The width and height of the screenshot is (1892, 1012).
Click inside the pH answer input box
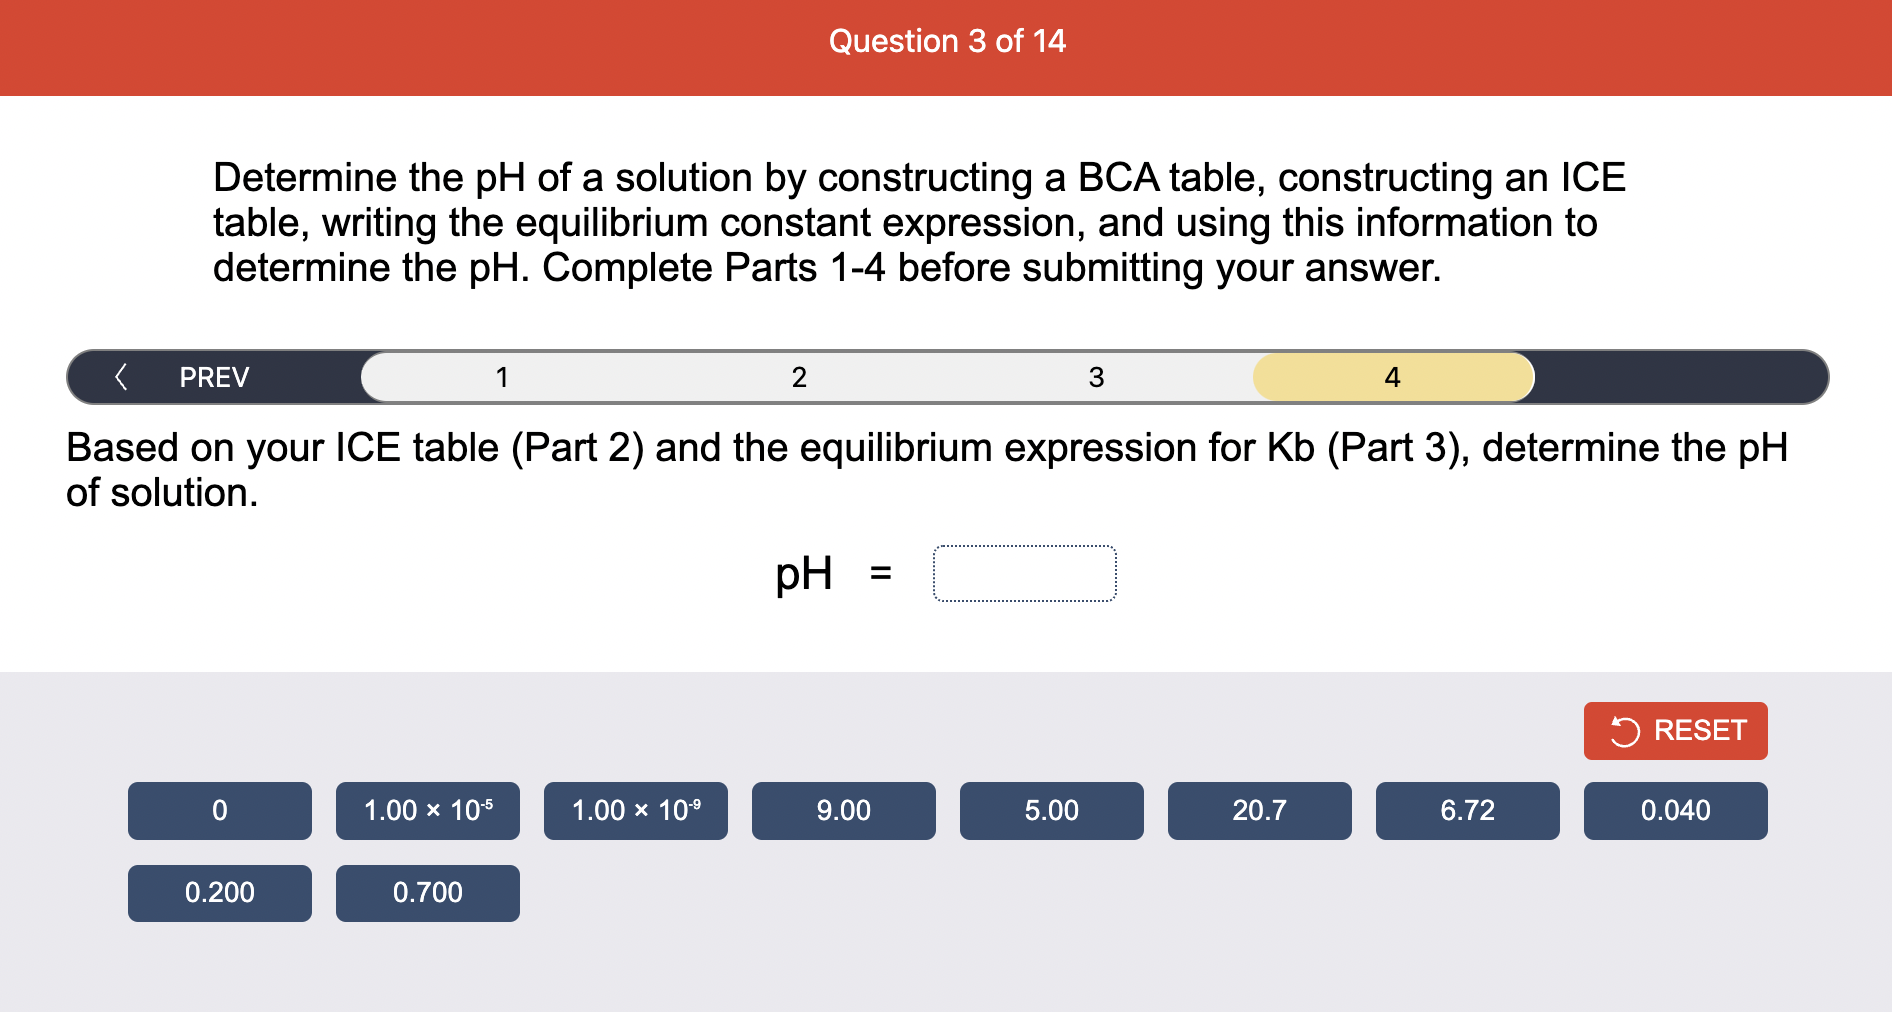1025,572
